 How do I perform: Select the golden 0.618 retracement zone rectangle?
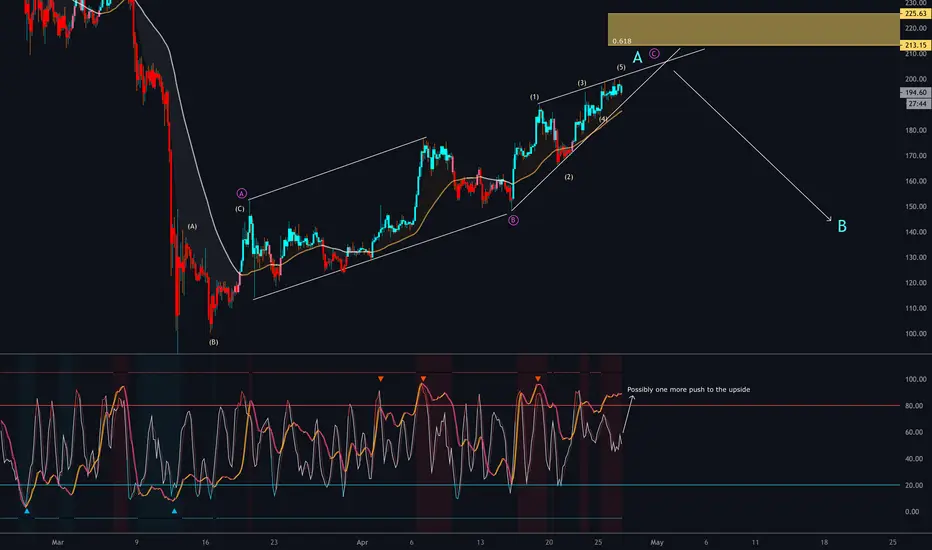(x=753, y=29)
